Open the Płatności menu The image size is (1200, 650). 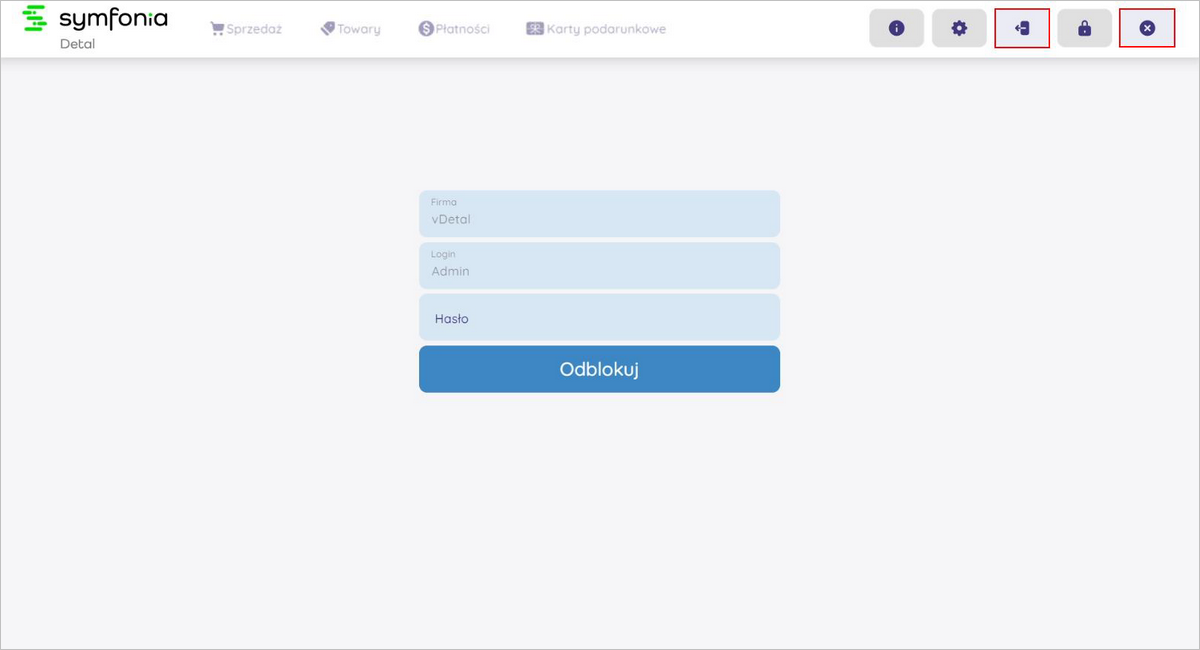point(454,29)
